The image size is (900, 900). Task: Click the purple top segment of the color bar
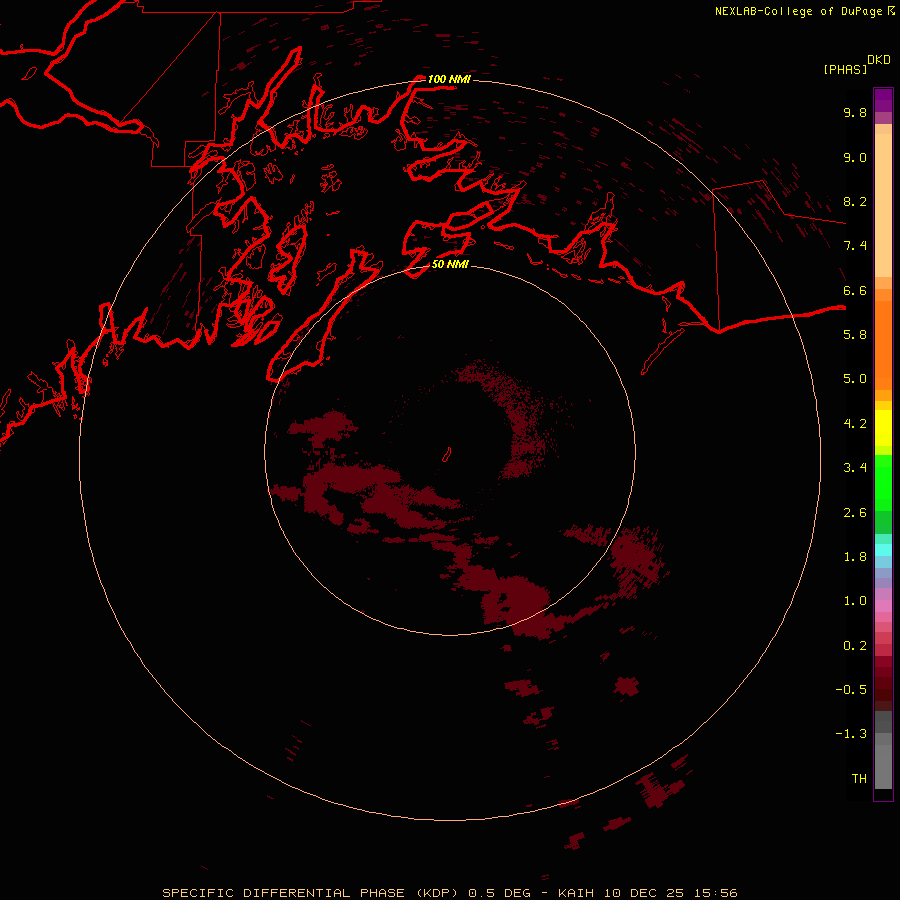pos(883,100)
